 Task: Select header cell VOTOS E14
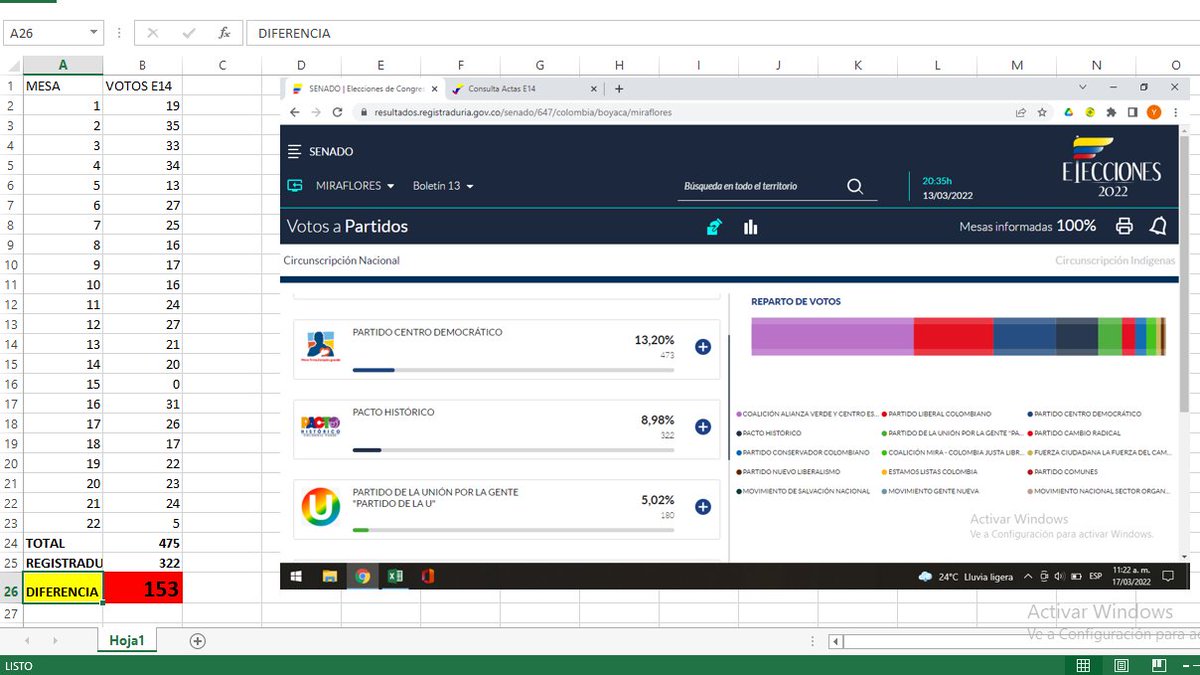pyautogui.click(x=142, y=86)
